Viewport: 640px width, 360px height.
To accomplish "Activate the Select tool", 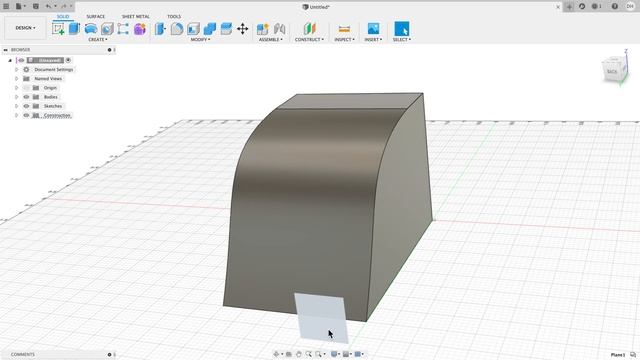I will tap(402, 29).
